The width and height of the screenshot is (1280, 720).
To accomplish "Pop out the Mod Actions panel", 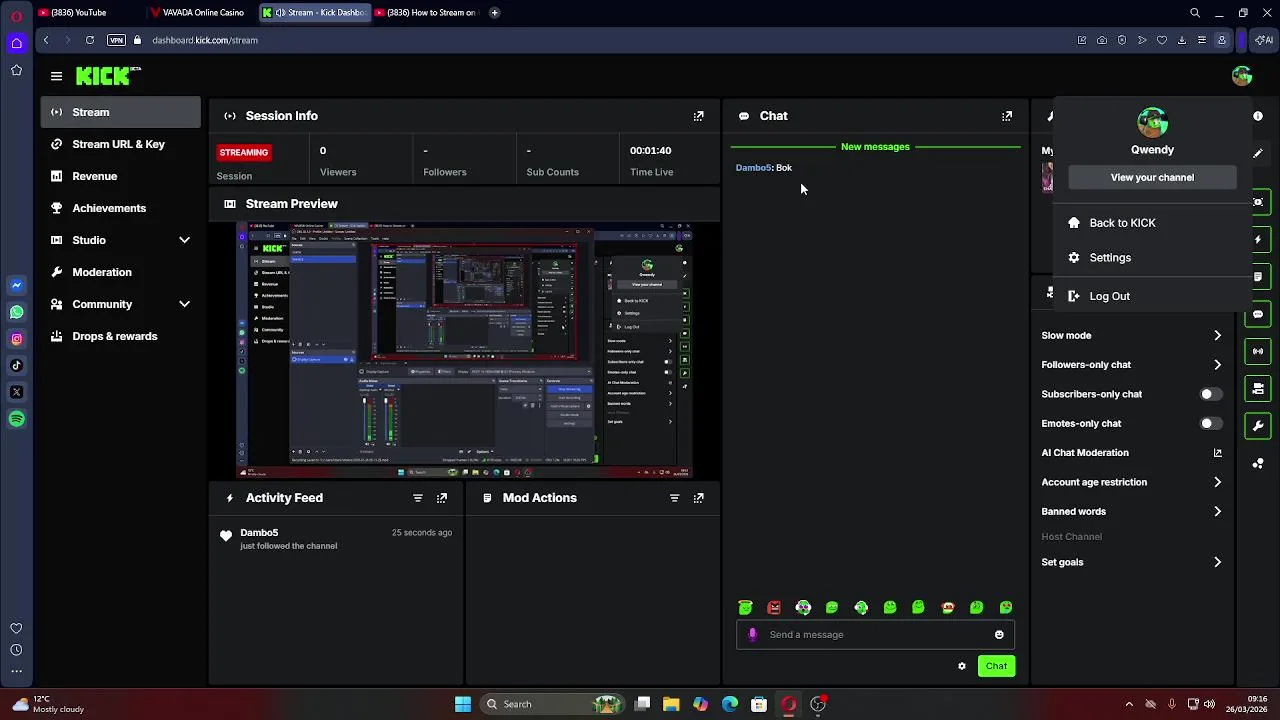I will [699, 498].
